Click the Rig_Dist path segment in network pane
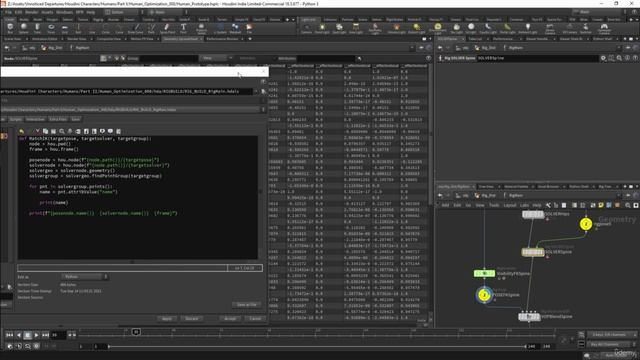The width and height of the screenshot is (640, 360). pyautogui.click(x=485, y=196)
